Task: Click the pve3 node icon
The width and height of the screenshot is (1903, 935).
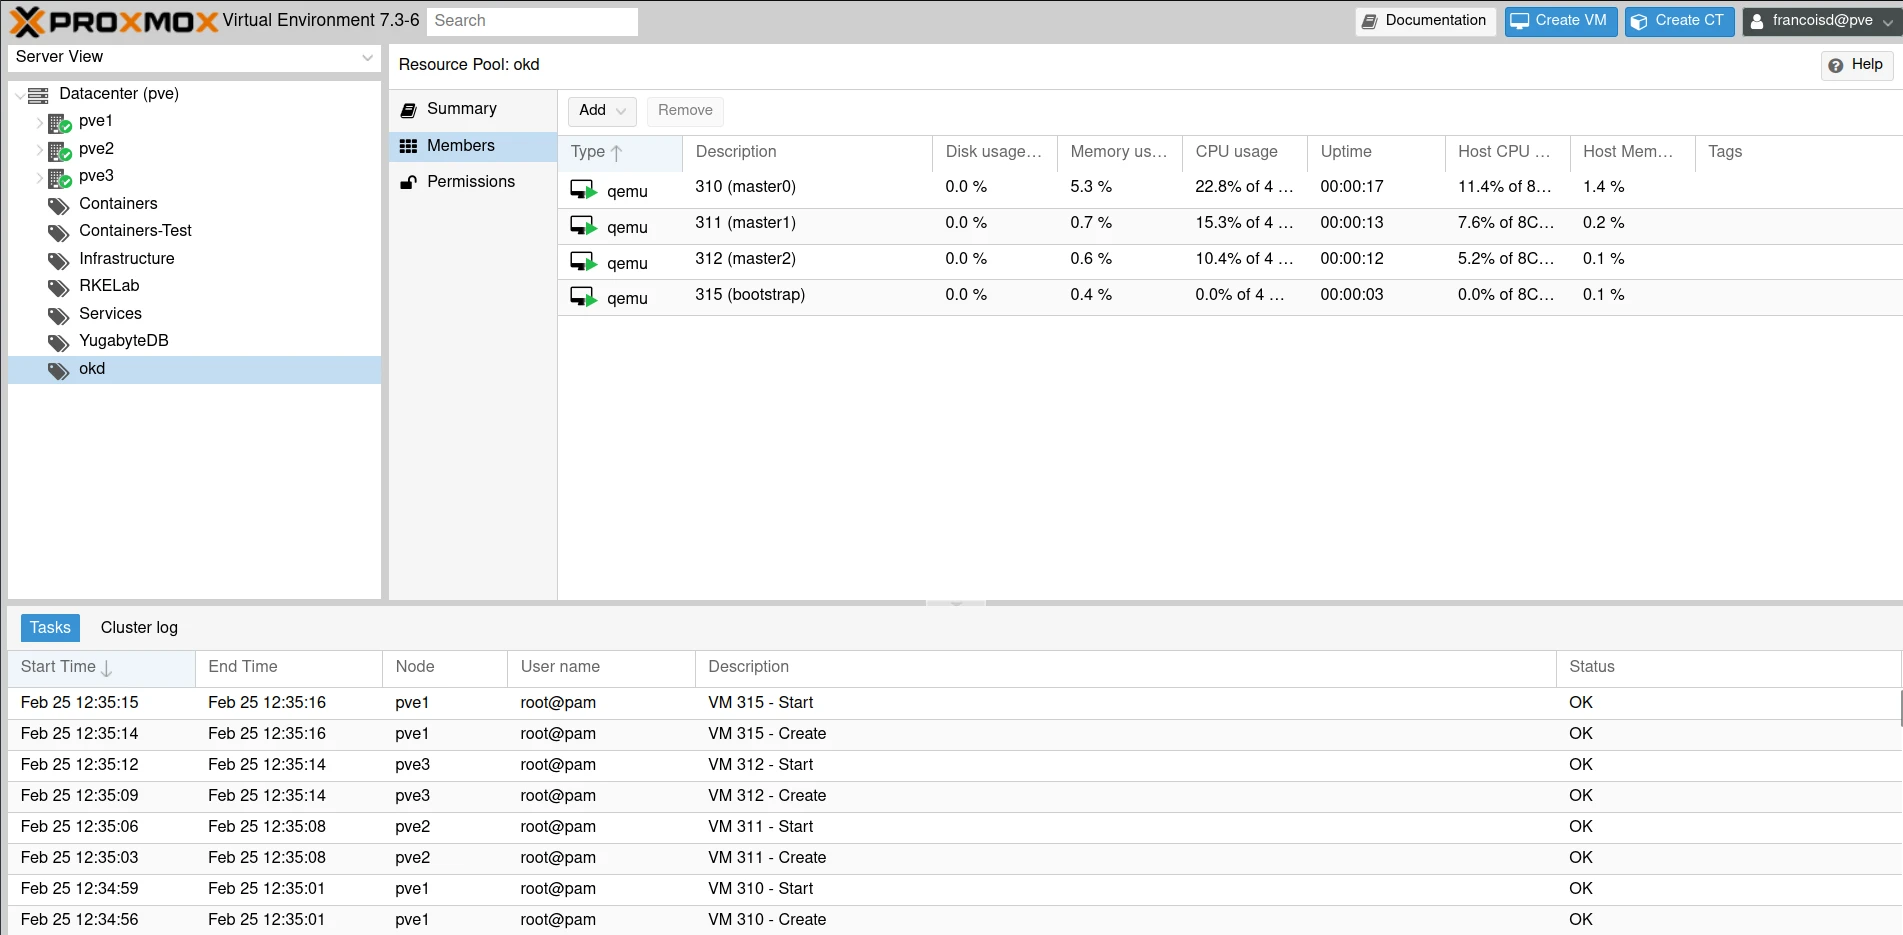Action: [59, 178]
